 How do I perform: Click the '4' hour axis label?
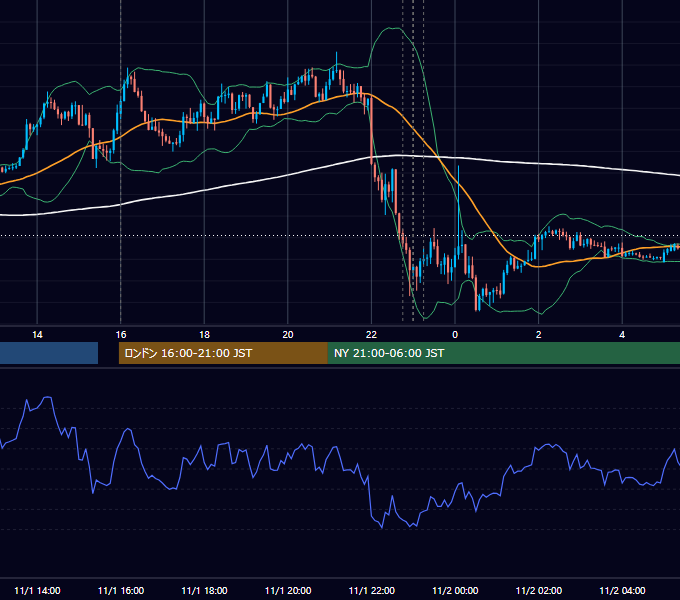click(622, 335)
